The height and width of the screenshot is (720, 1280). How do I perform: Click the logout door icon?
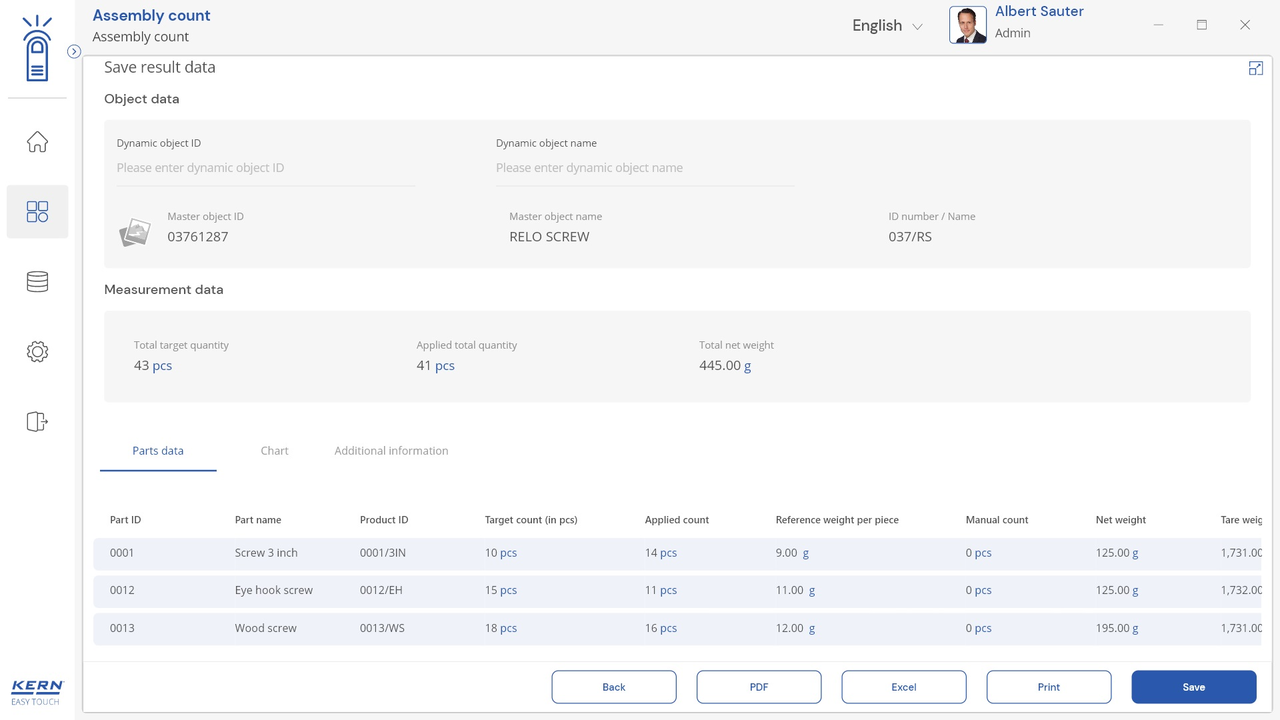pos(37,422)
